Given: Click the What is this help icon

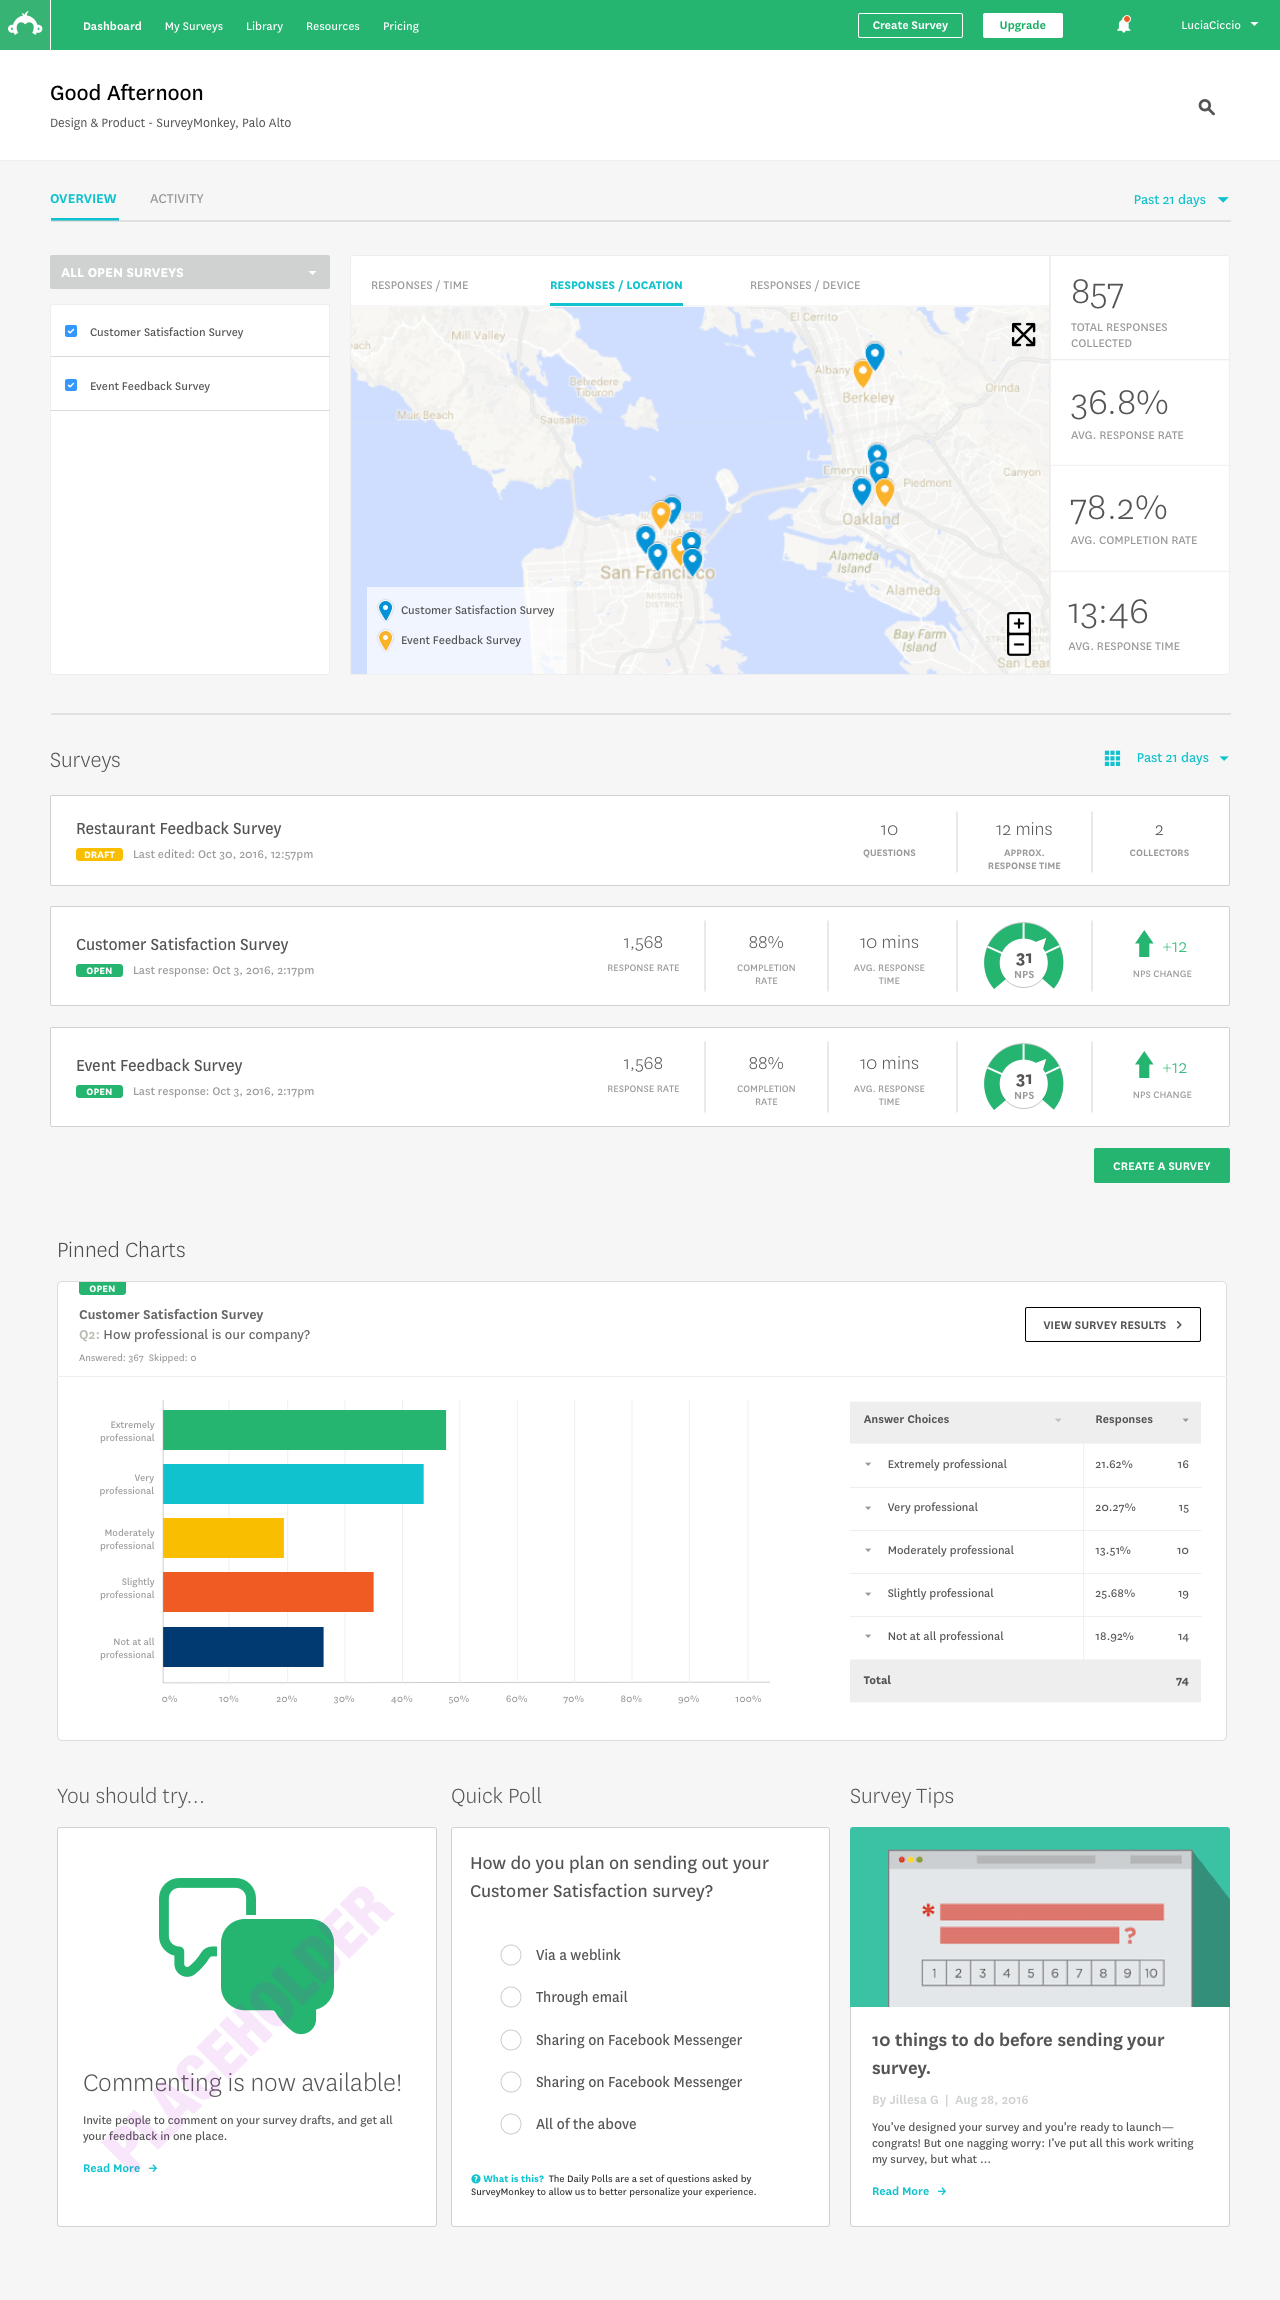Looking at the screenshot, I should click(x=476, y=2178).
